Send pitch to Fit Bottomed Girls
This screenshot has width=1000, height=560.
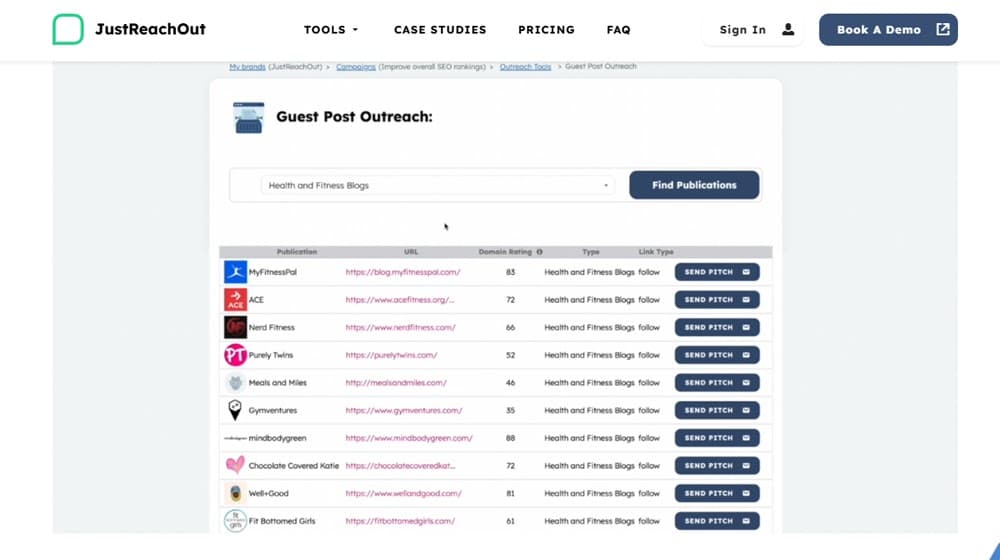pyautogui.click(x=717, y=521)
